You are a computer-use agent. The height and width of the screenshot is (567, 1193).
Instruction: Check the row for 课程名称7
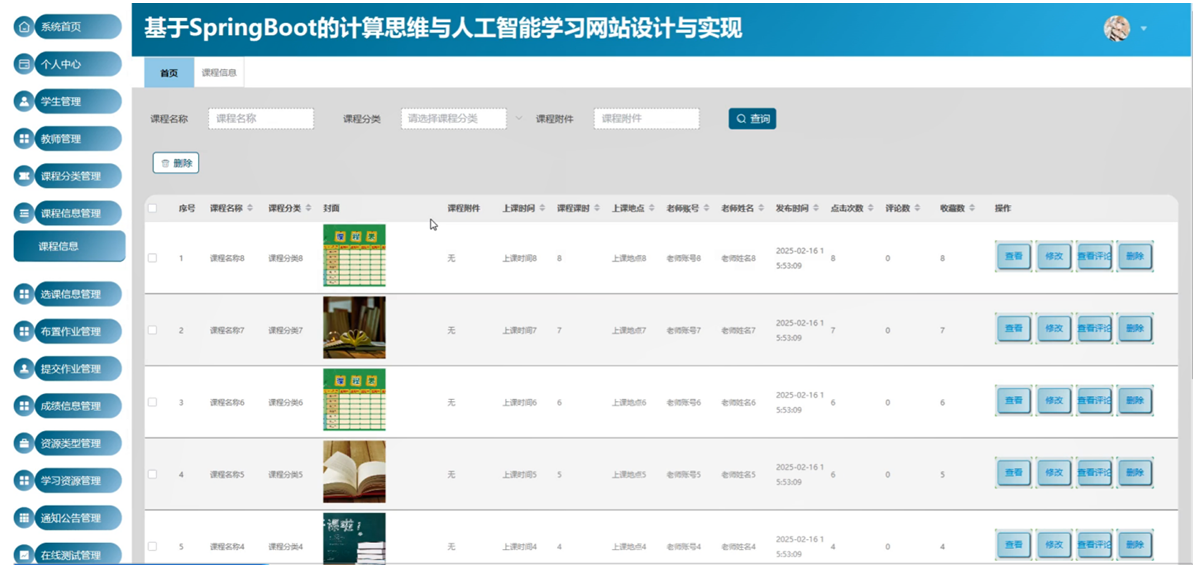152,330
